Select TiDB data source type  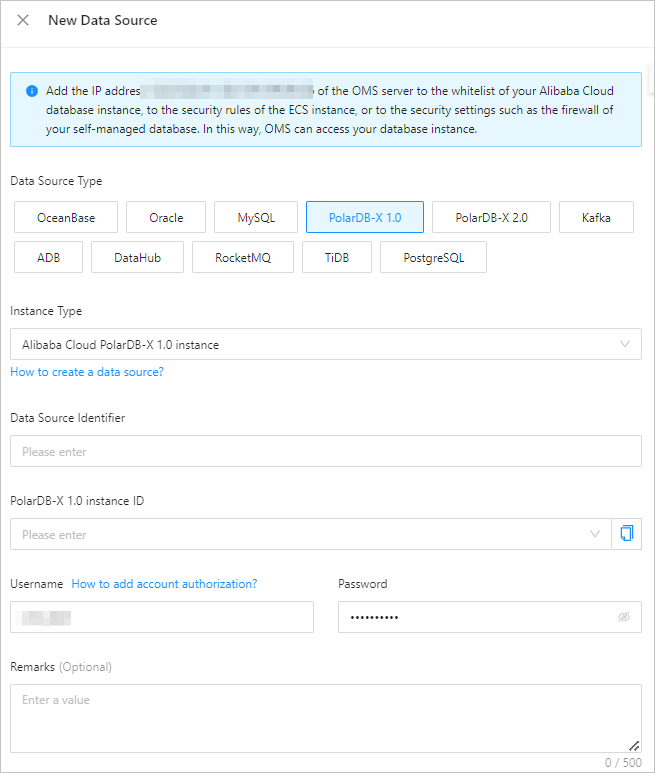pos(337,257)
